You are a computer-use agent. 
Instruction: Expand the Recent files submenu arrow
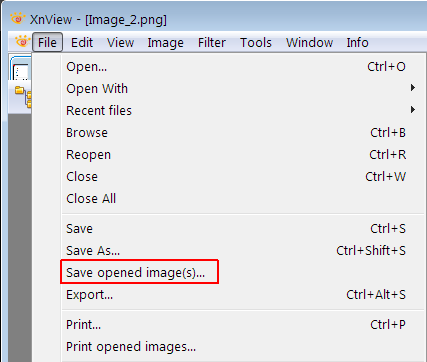[413, 110]
